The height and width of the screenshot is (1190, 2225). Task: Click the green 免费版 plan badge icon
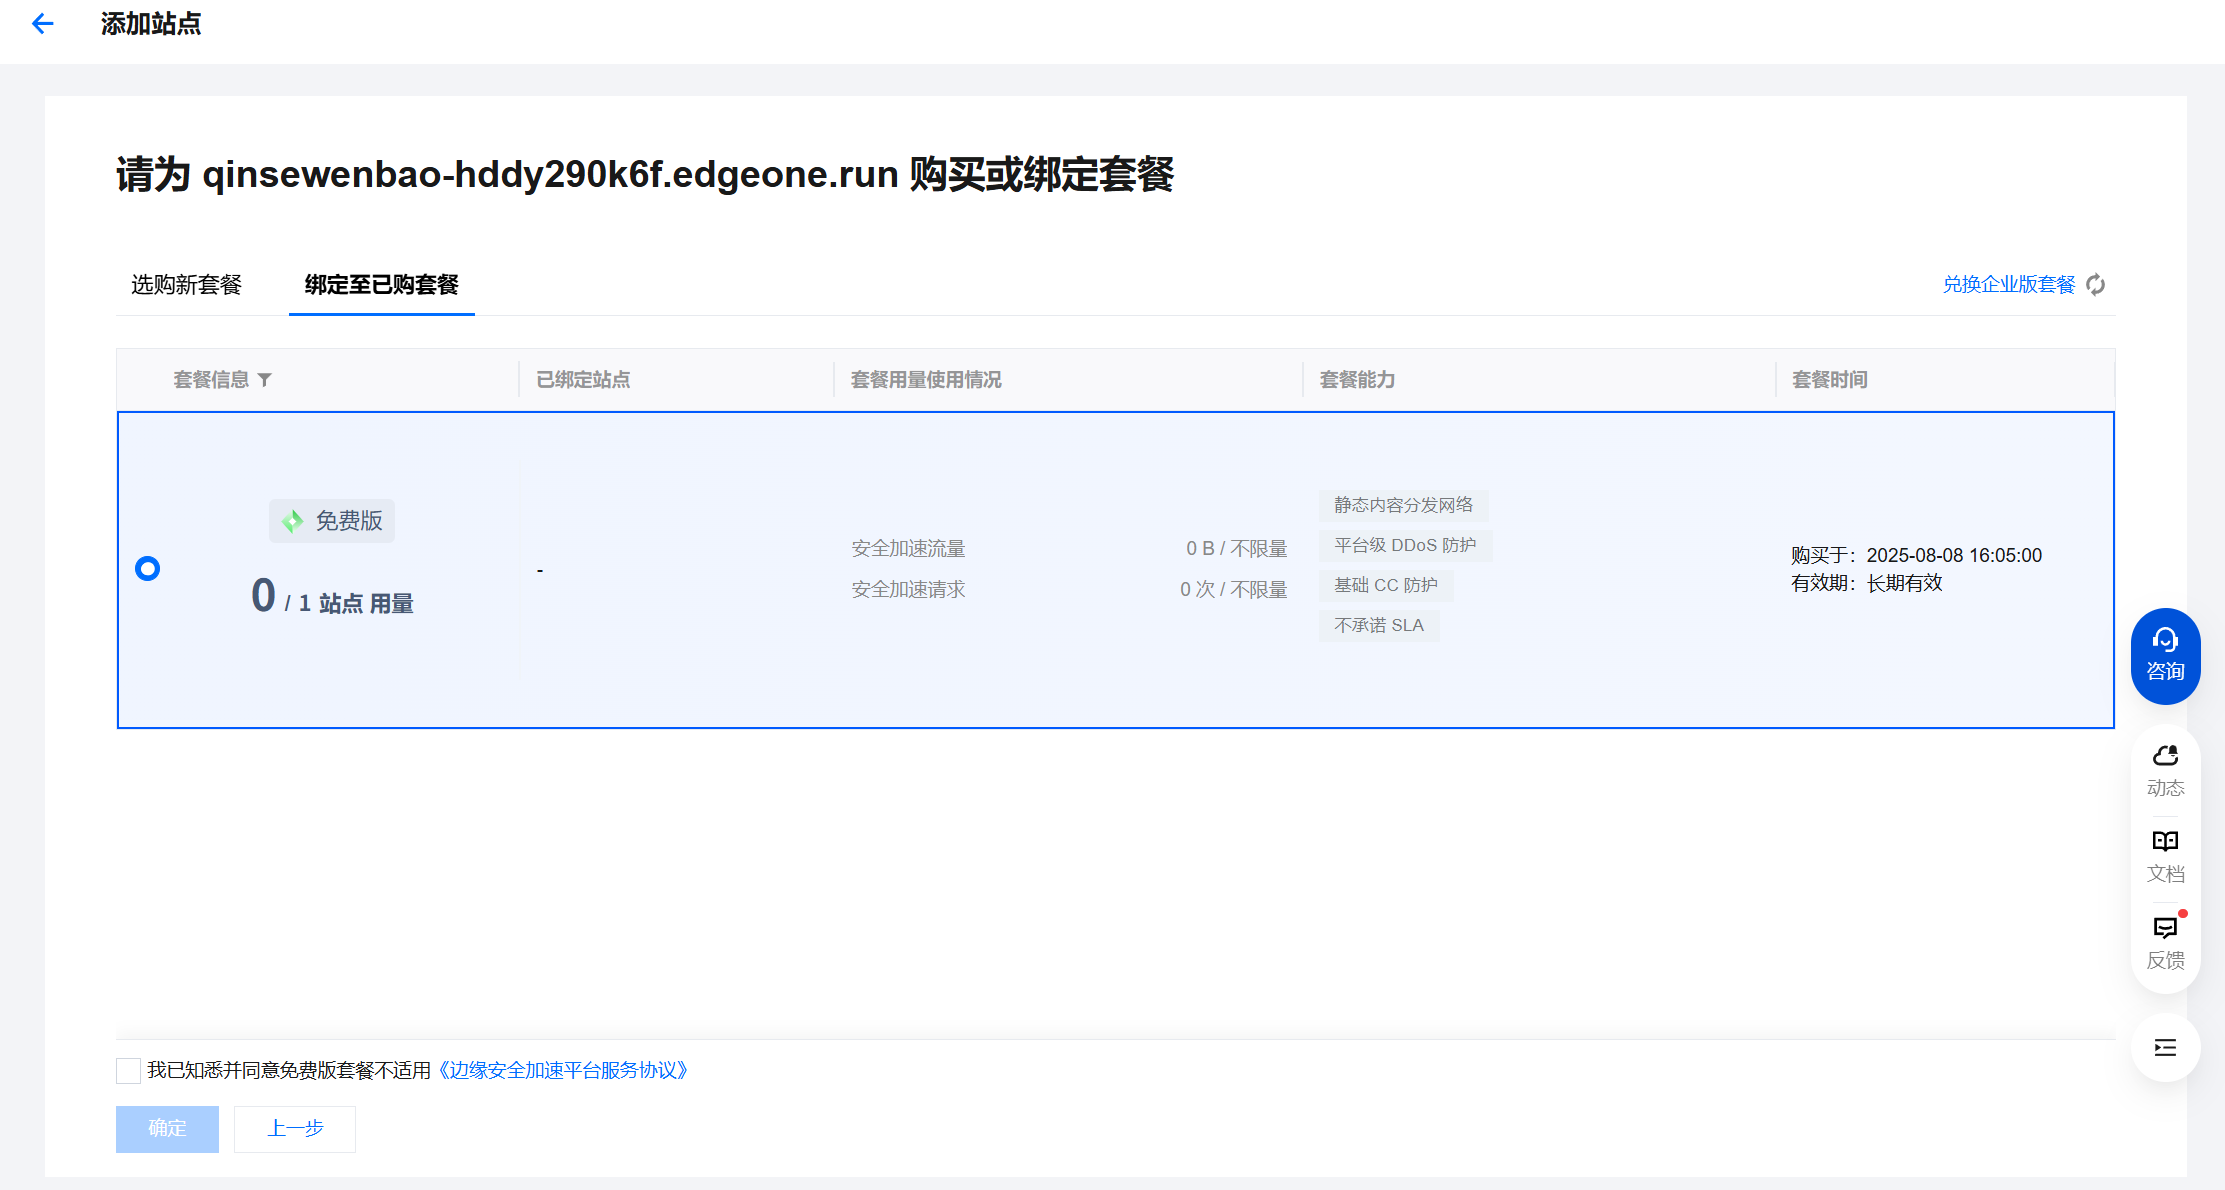[292, 521]
